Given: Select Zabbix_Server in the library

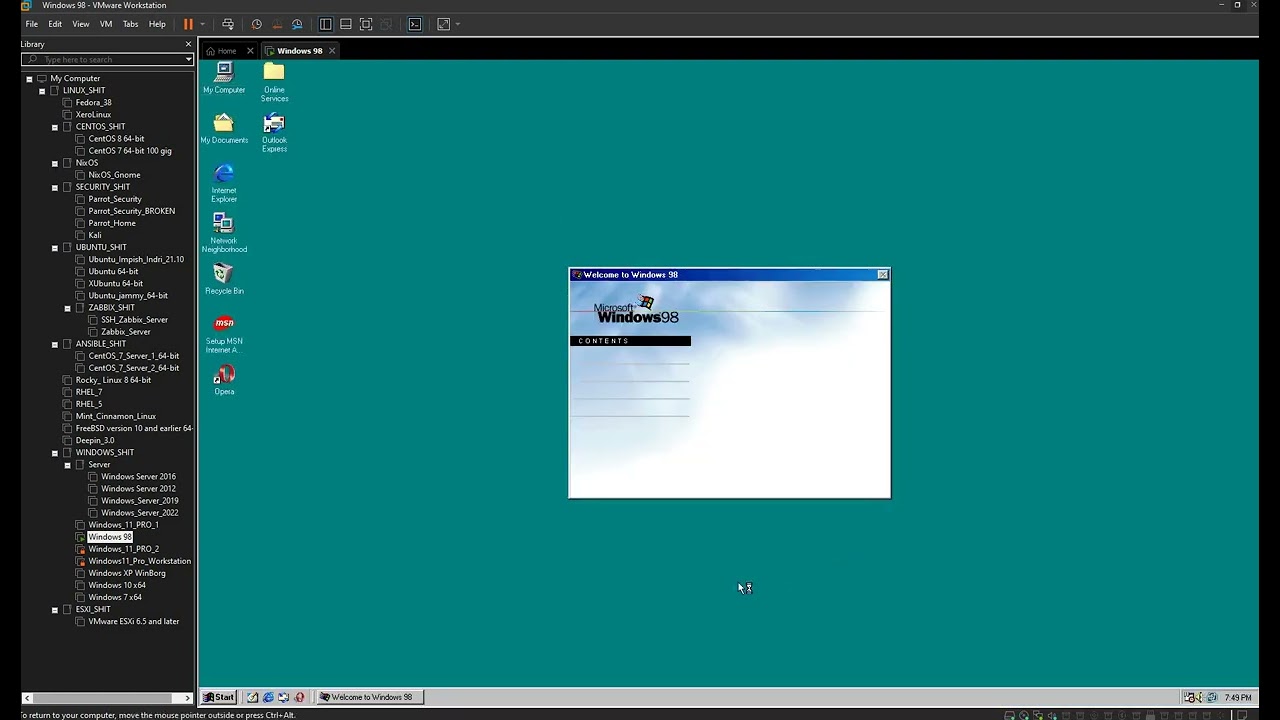Looking at the screenshot, I should (125, 332).
